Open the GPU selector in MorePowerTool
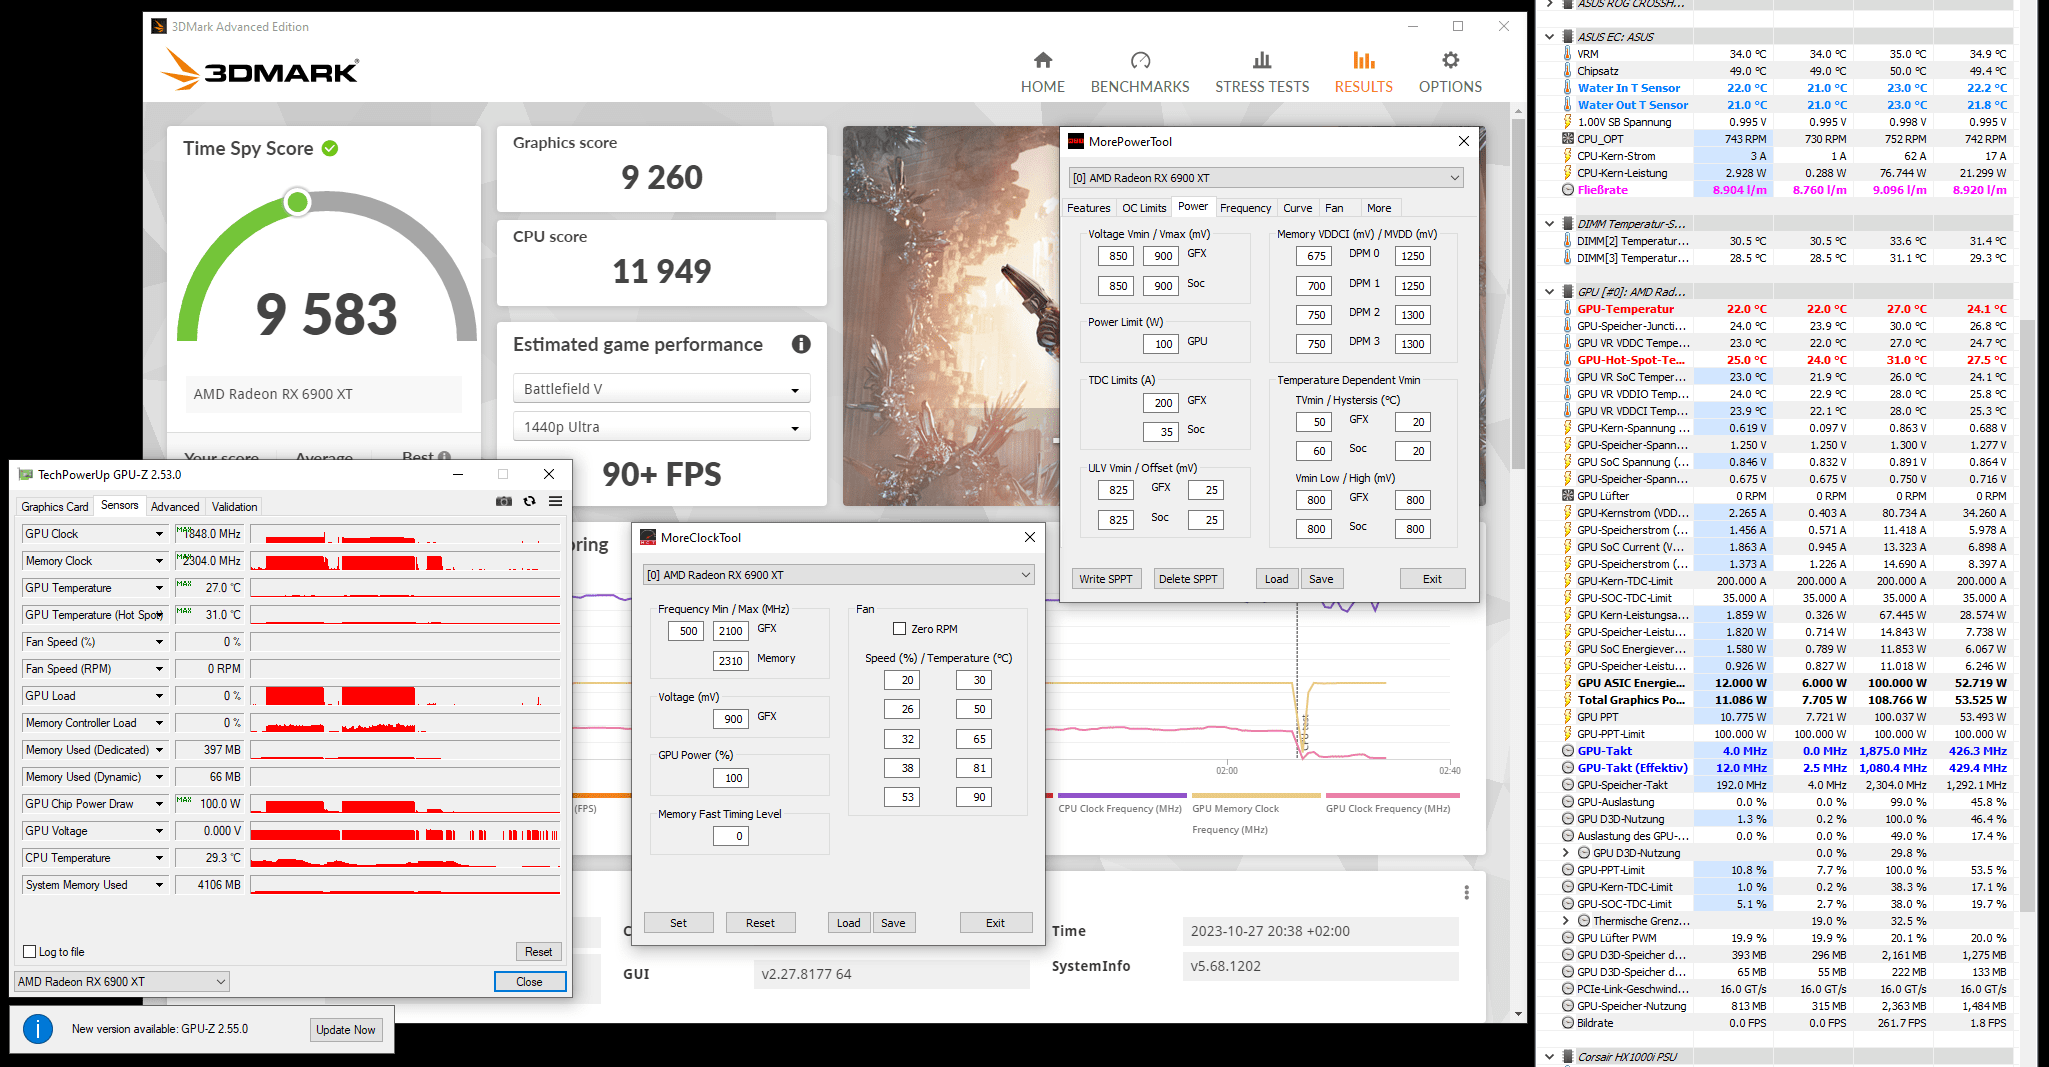The height and width of the screenshot is (1067, 2049). (1266, 178)
